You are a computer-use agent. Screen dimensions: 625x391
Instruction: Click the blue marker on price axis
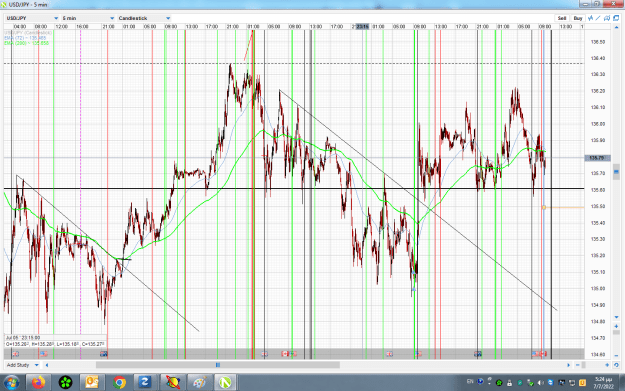pyautogui.click(x=616, y=172)
